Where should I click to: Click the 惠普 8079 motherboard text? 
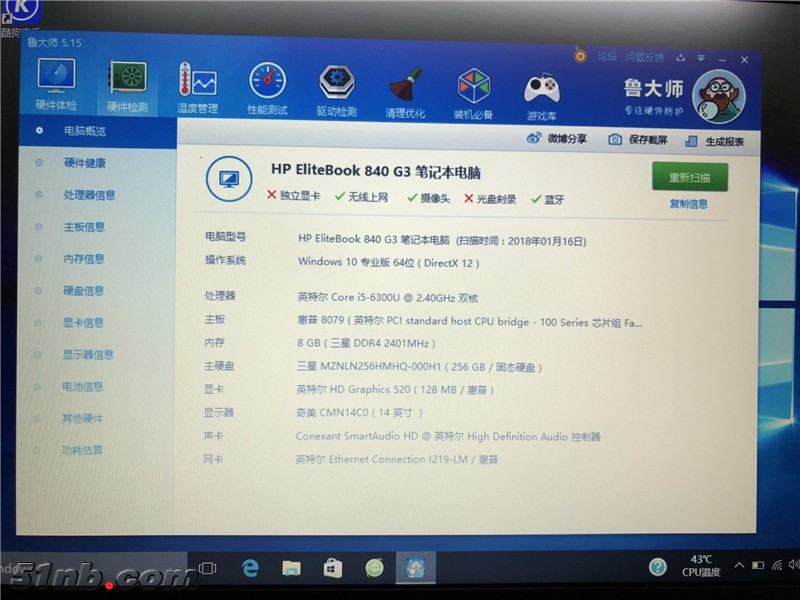click(x=469, y=321)
